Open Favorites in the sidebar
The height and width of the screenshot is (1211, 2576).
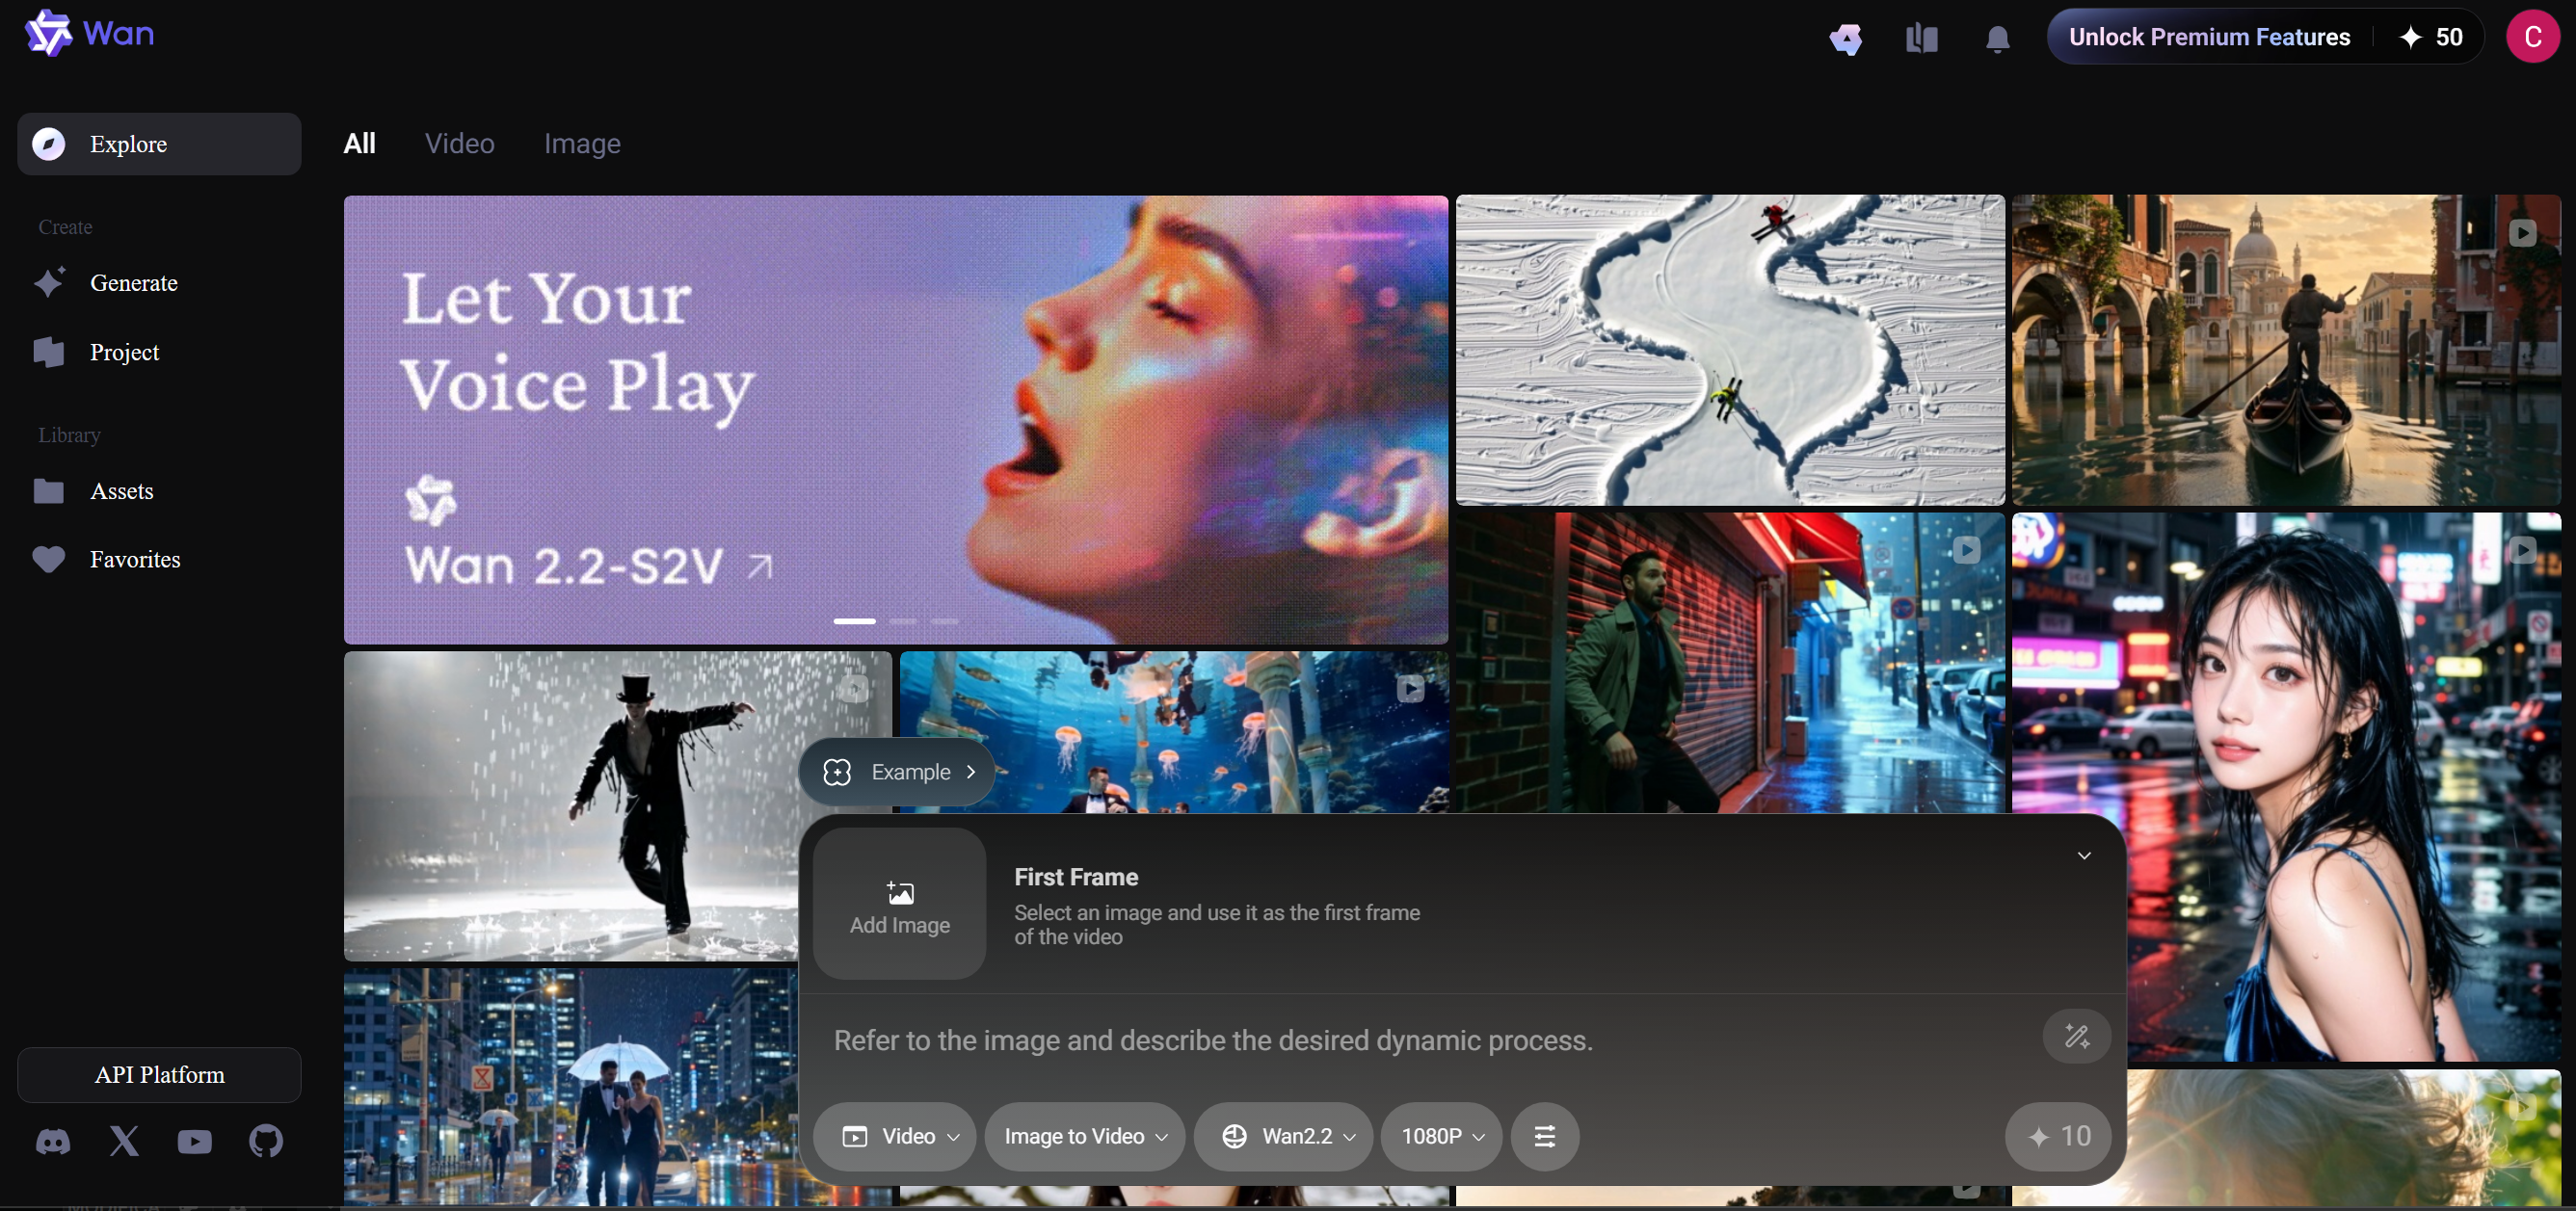coord(159,559)
